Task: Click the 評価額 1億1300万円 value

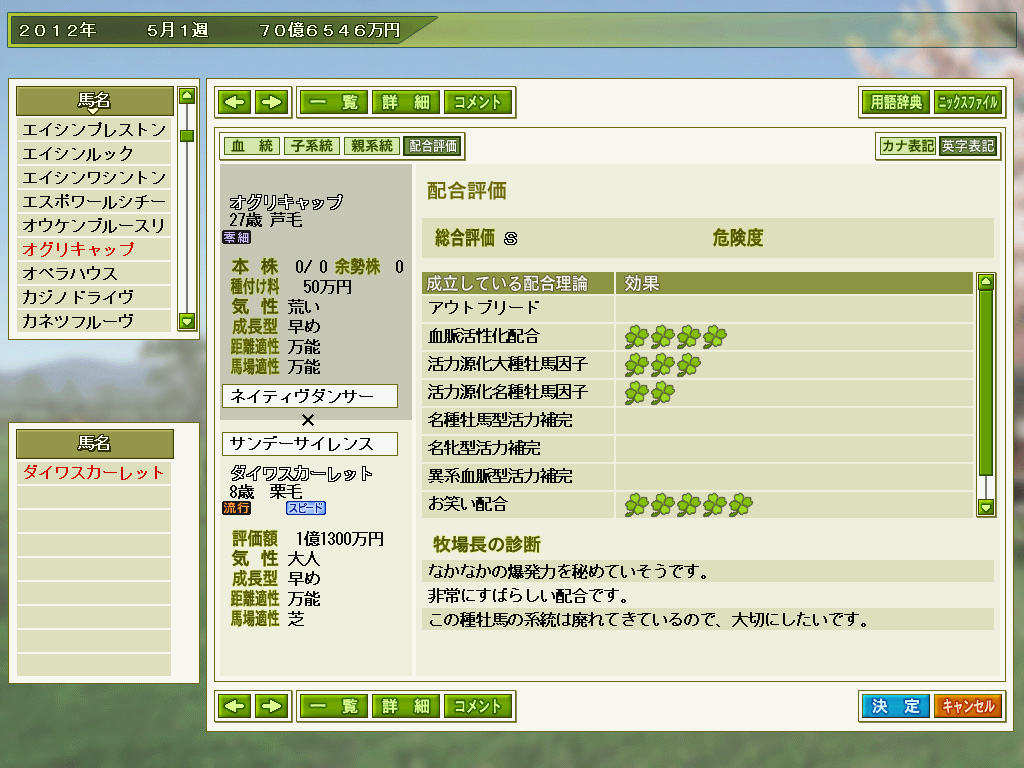Action: coord(340,539)
